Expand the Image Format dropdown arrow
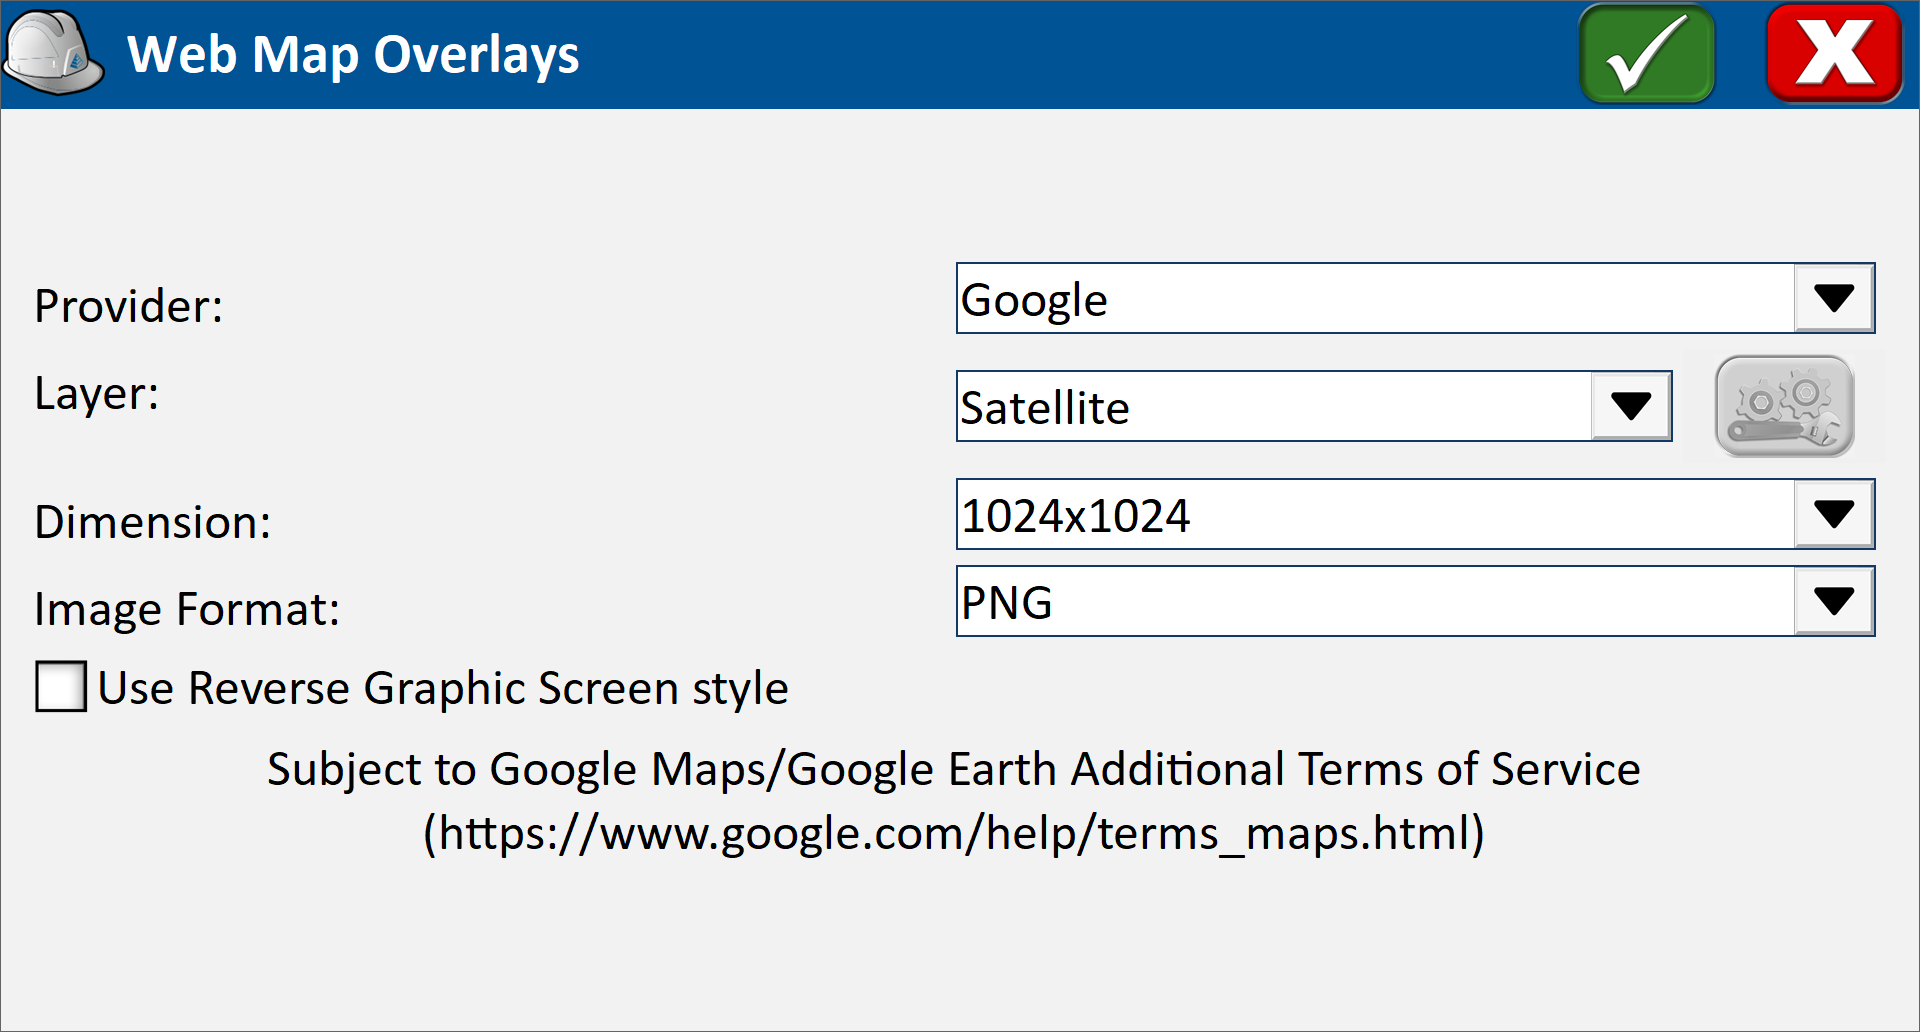 [x=1833, y=601]
